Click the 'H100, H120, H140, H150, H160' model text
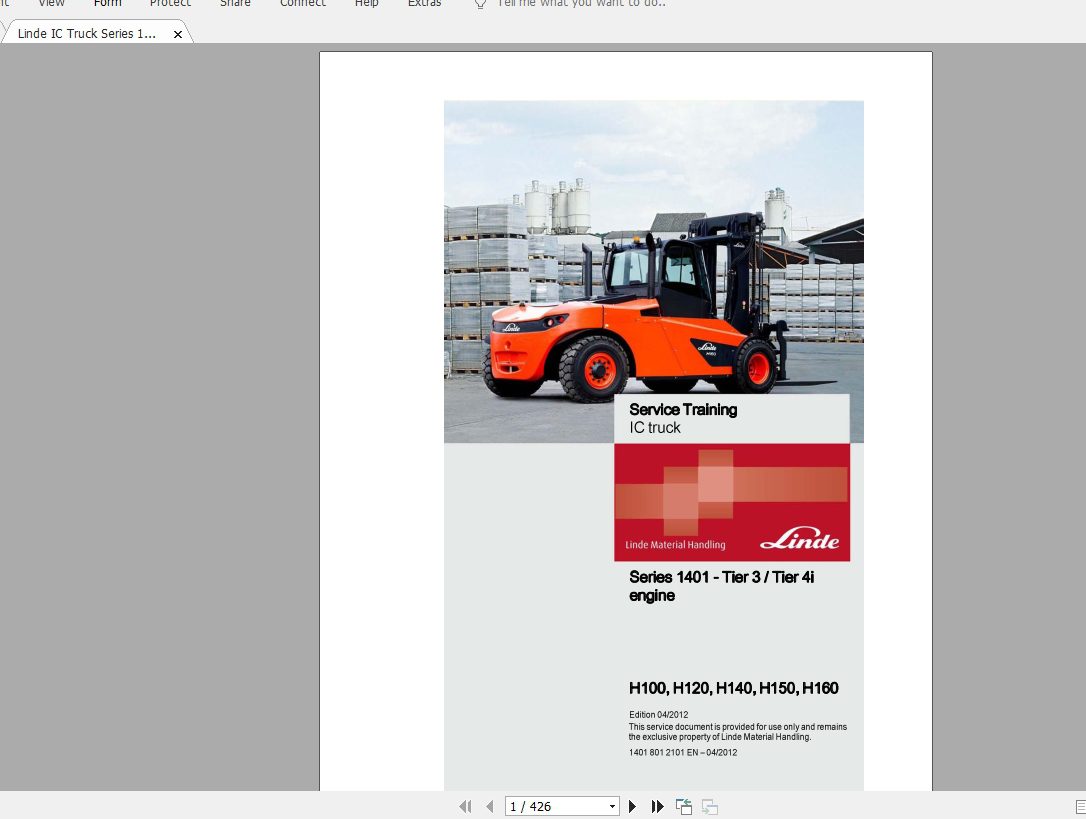1086x819 pixels. click(x=733, y=688)
